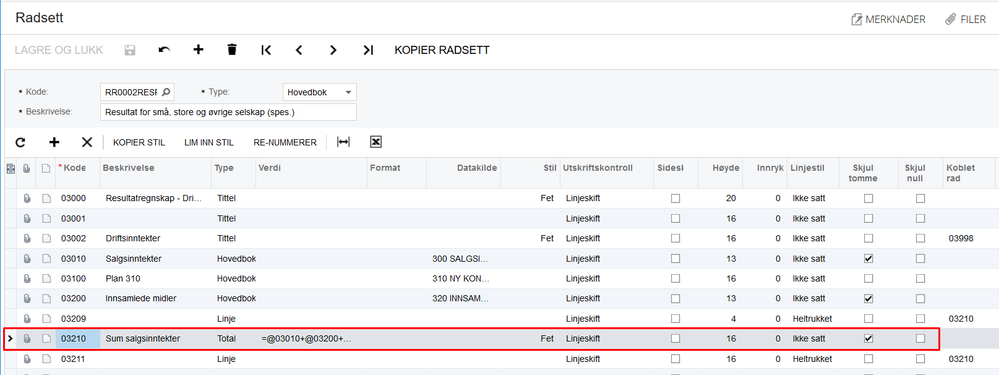Viewport: 999px width, 375px height.
Task: Toggle Skjul tomme in row 03002
Action: (868, 239)
